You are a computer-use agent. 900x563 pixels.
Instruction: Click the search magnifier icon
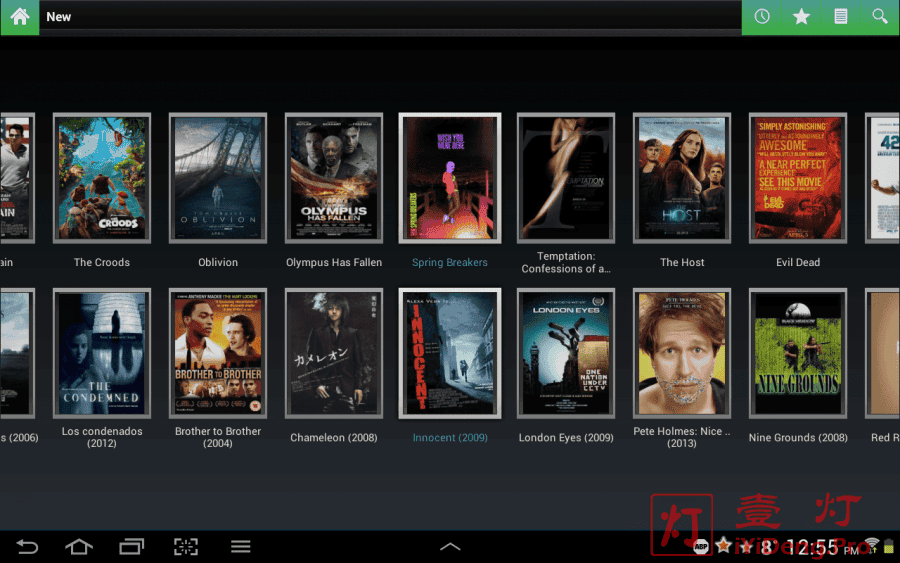pos(880,17)
